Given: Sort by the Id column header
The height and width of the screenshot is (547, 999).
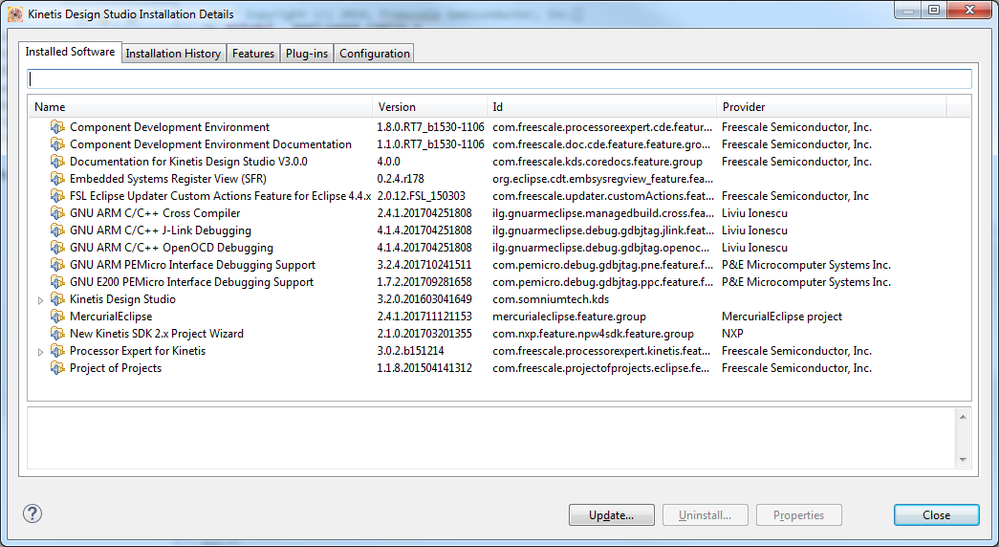Looking at the screenshot, I should tap(602, 107).
